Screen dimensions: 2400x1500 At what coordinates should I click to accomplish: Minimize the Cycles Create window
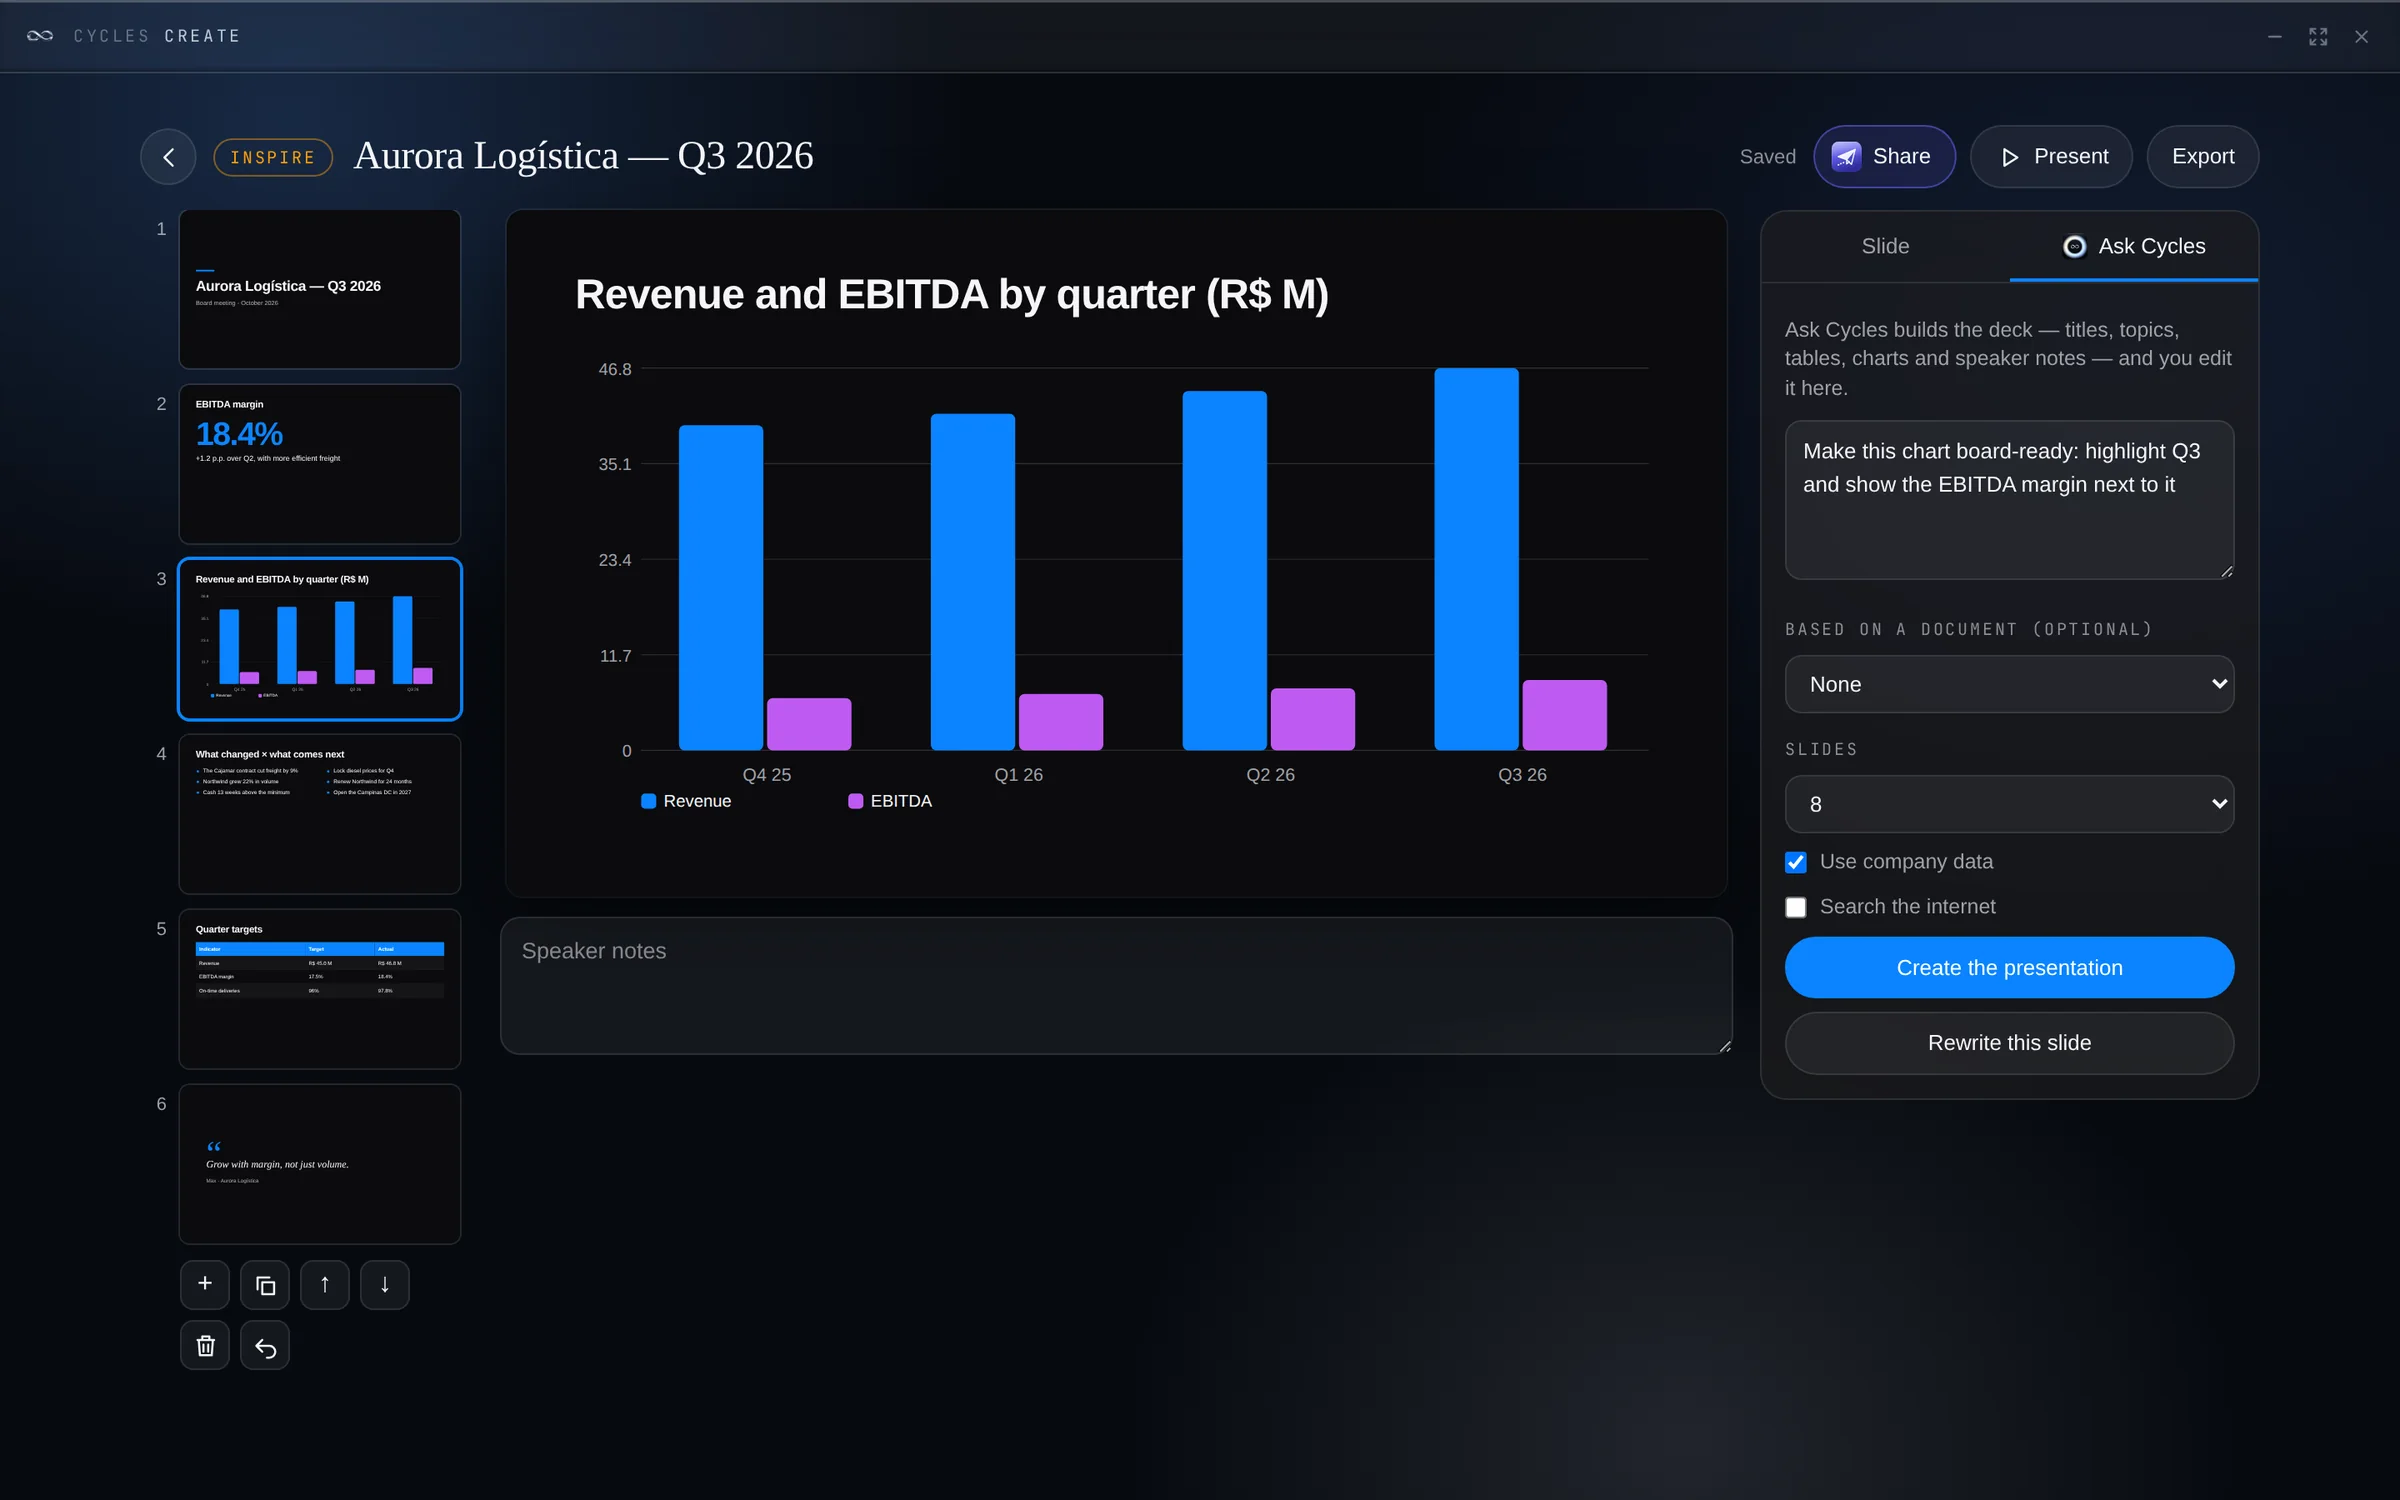[x=2274, y=37]
